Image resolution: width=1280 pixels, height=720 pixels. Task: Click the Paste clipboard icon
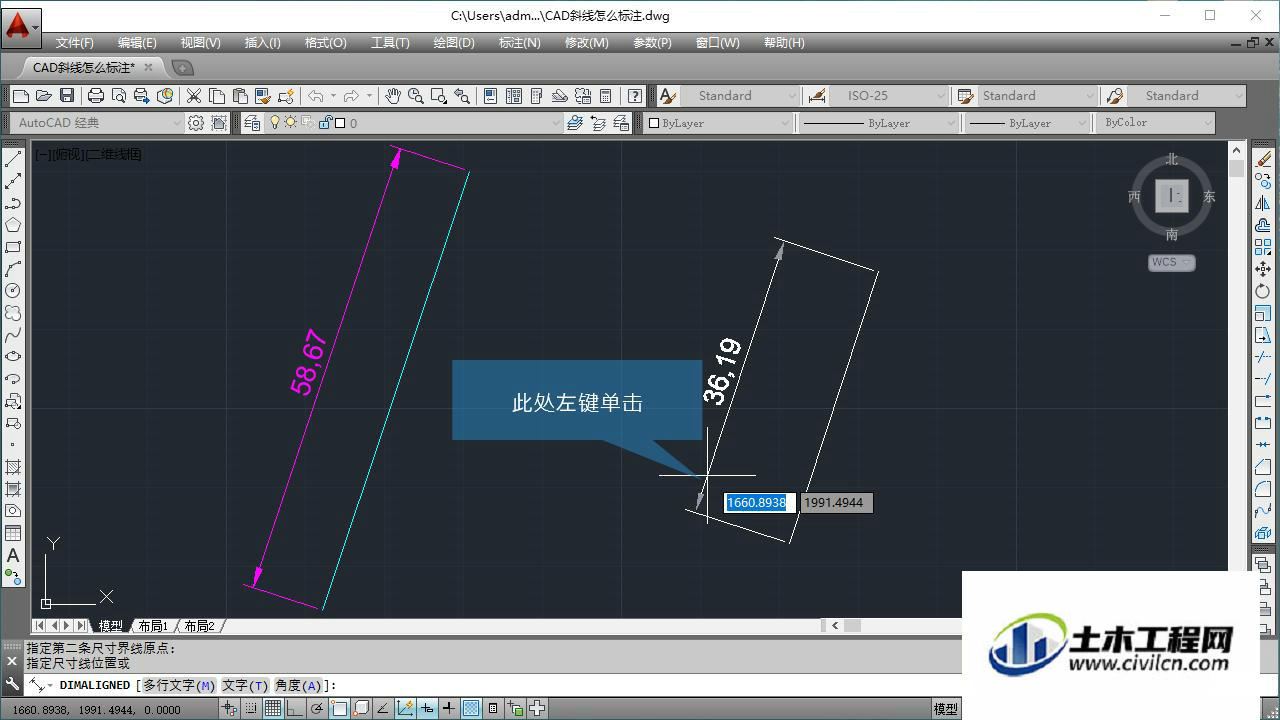click(x=240, y=96)
